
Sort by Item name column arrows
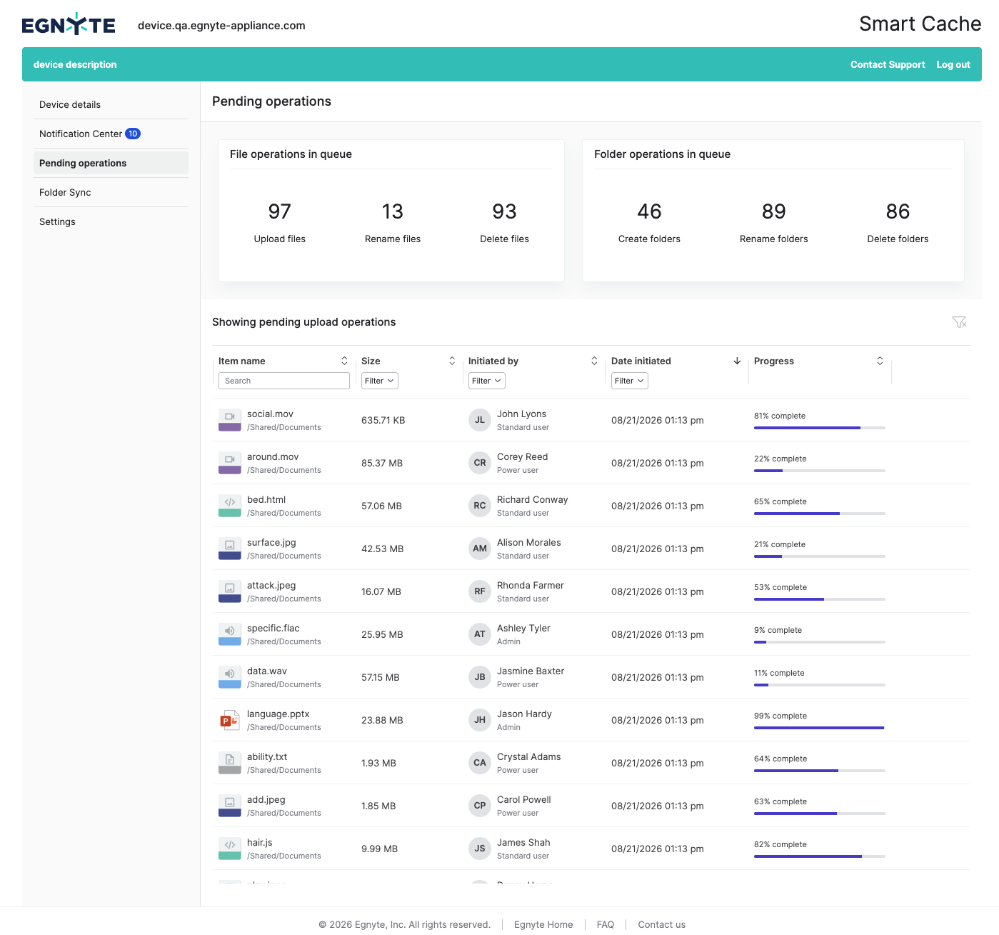coord(344,360)
